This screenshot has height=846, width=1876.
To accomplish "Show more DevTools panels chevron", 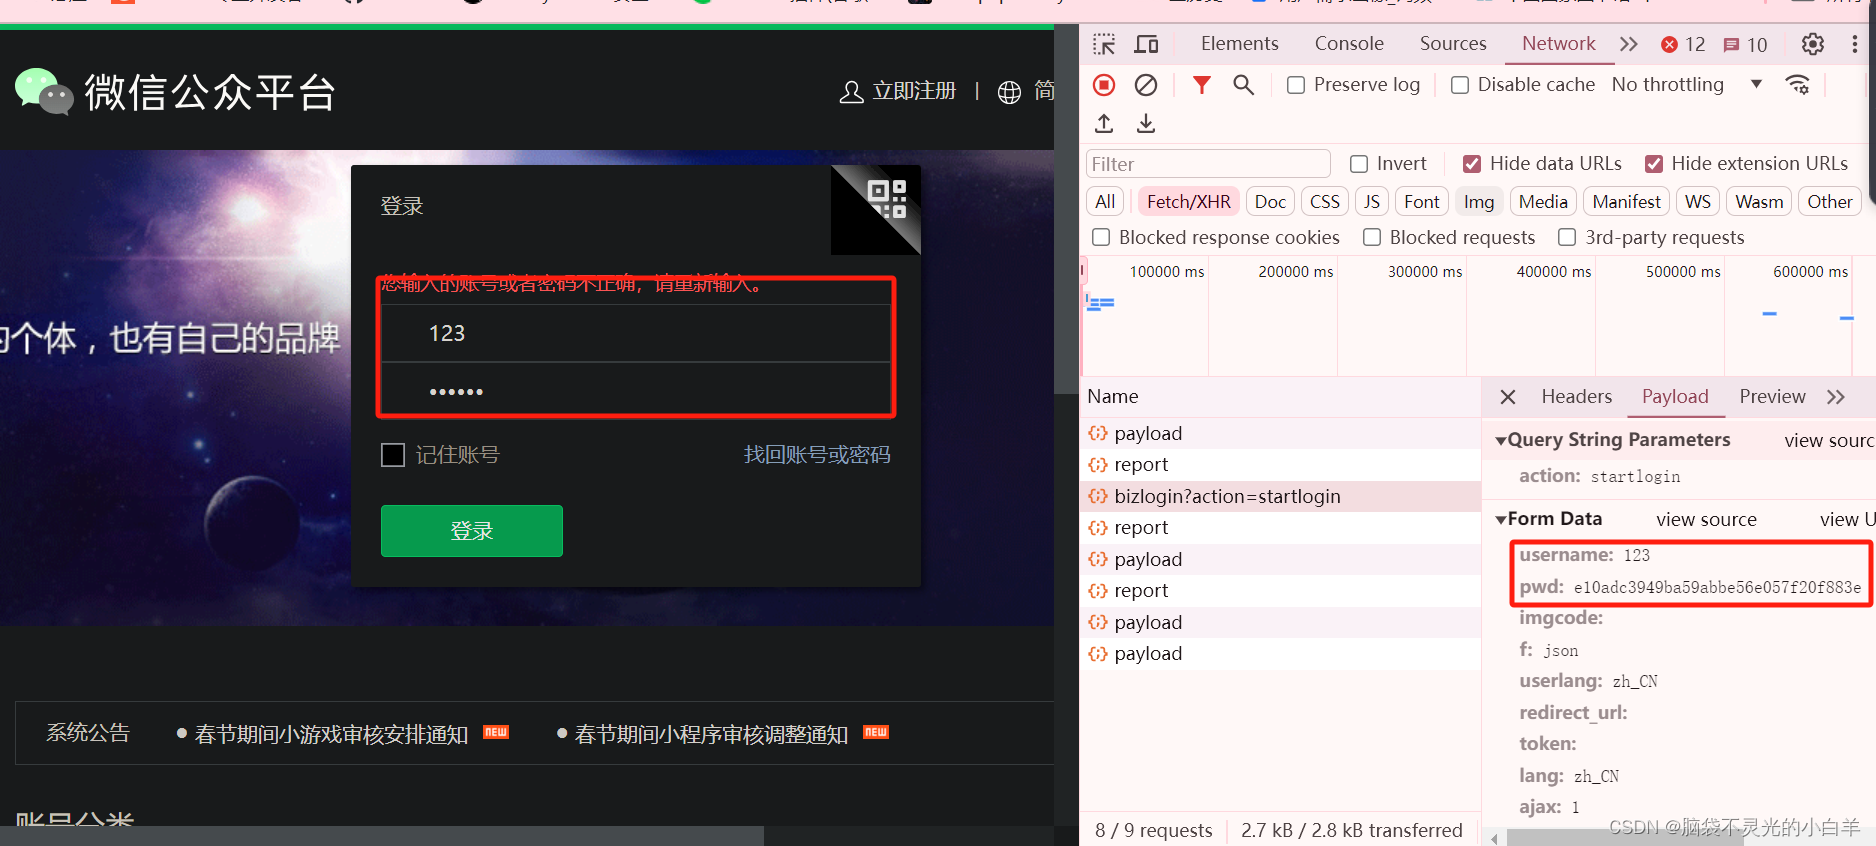I will [x=1629, y=44].
